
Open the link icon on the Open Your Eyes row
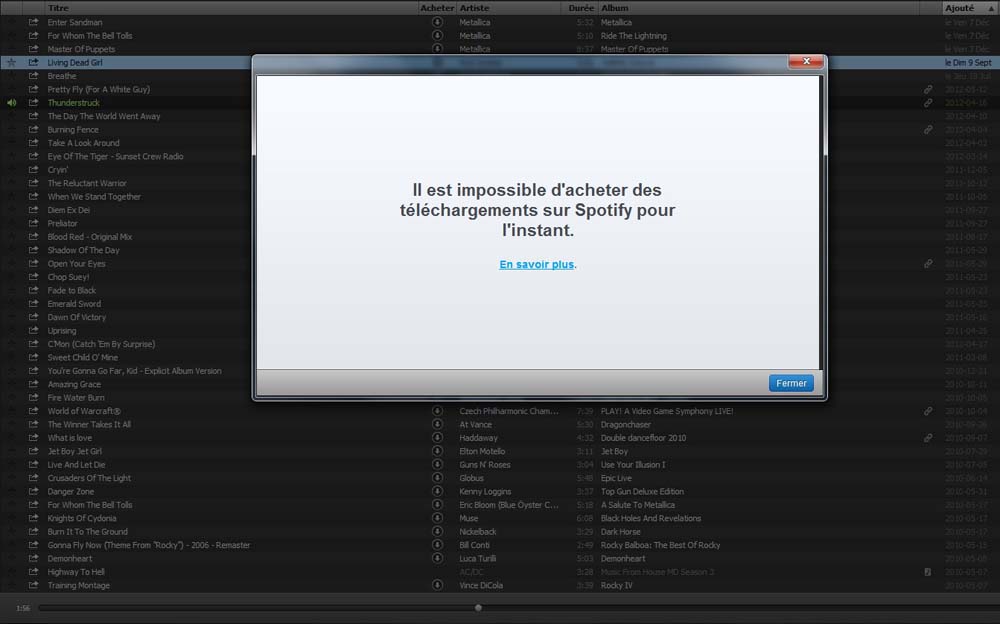tap(928, 264)
